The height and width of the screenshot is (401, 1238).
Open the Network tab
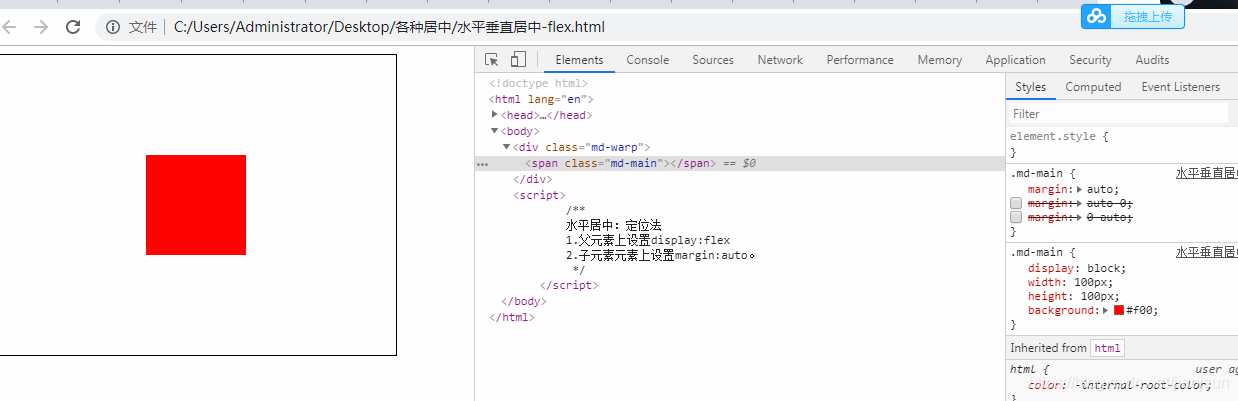point(780,60)
